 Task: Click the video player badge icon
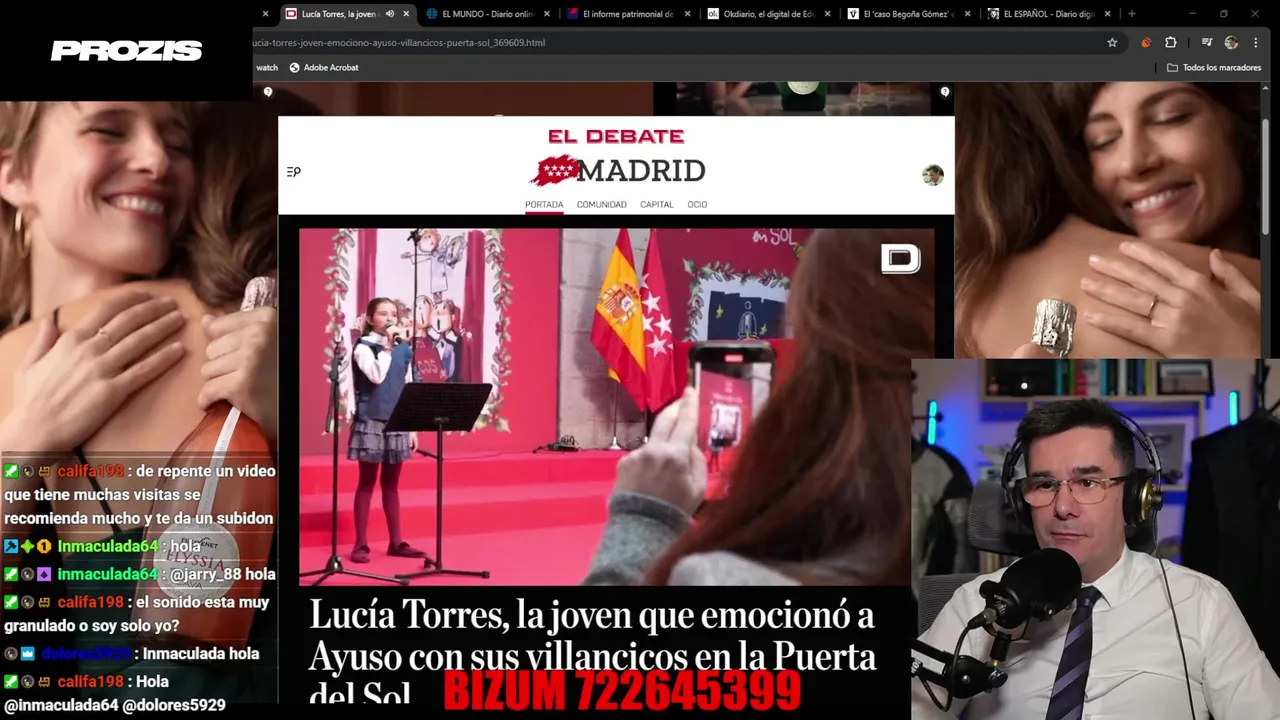pos(900,259)
